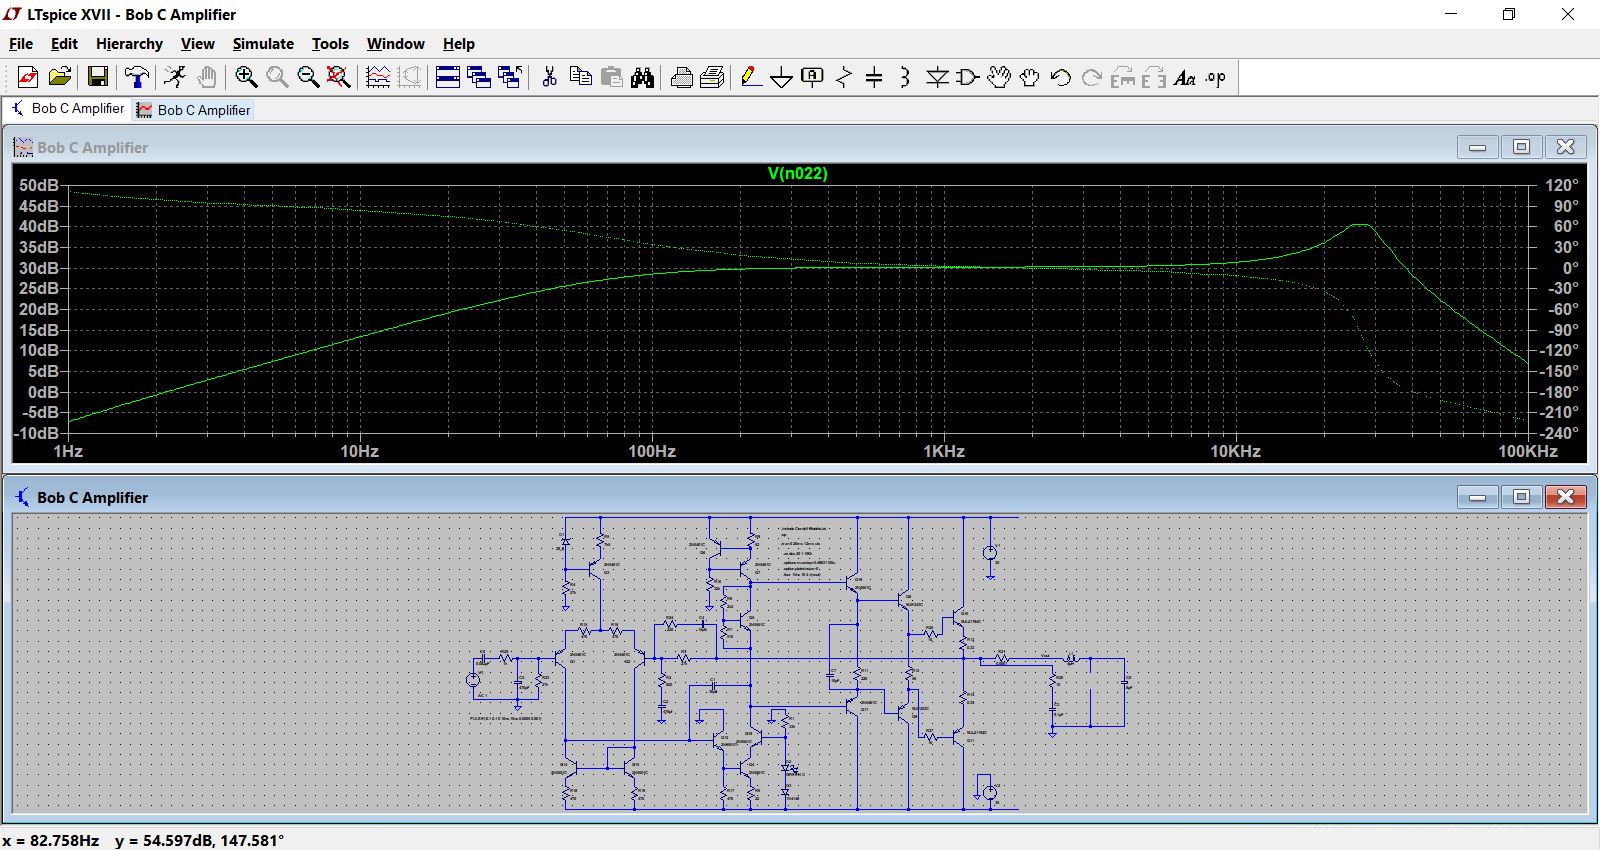Maximize the schematic pane
Image resolution: width=1600 pixels, height=850 pixels.
tap(1522, 497)
